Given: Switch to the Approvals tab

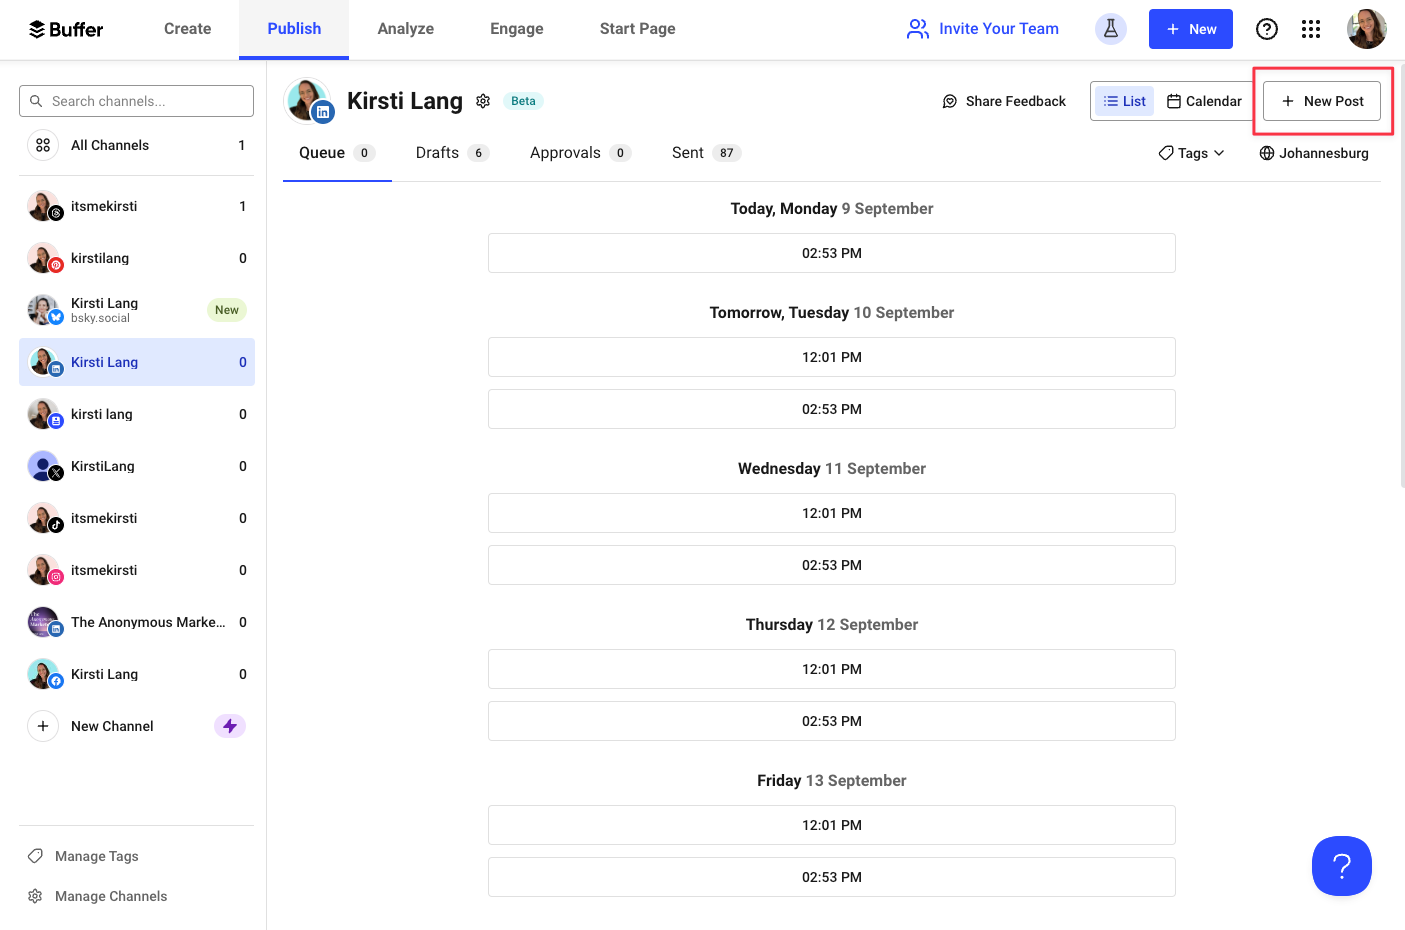Looking at the screenshot, I should coord(580,153).
